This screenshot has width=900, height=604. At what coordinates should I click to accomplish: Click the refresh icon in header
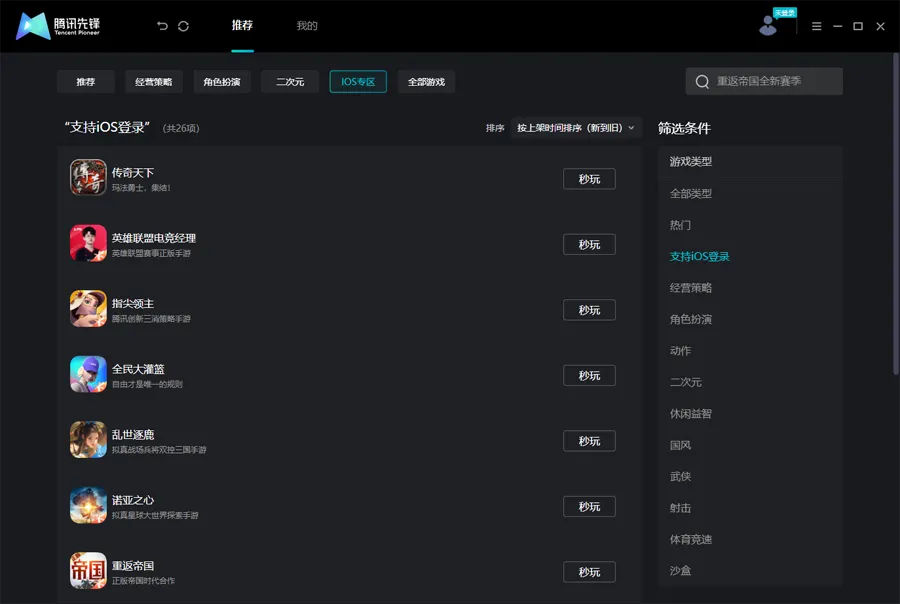[x=183, y=26]
